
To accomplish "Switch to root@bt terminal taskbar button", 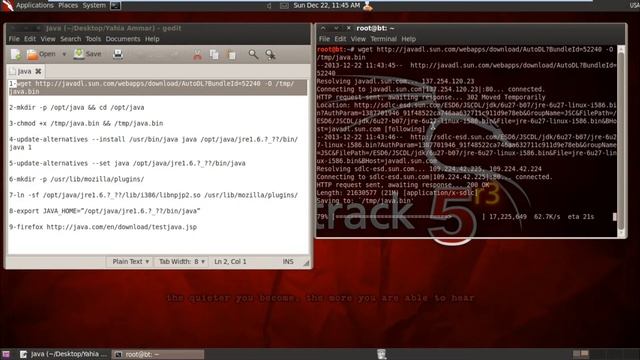I will pos(158,354).
